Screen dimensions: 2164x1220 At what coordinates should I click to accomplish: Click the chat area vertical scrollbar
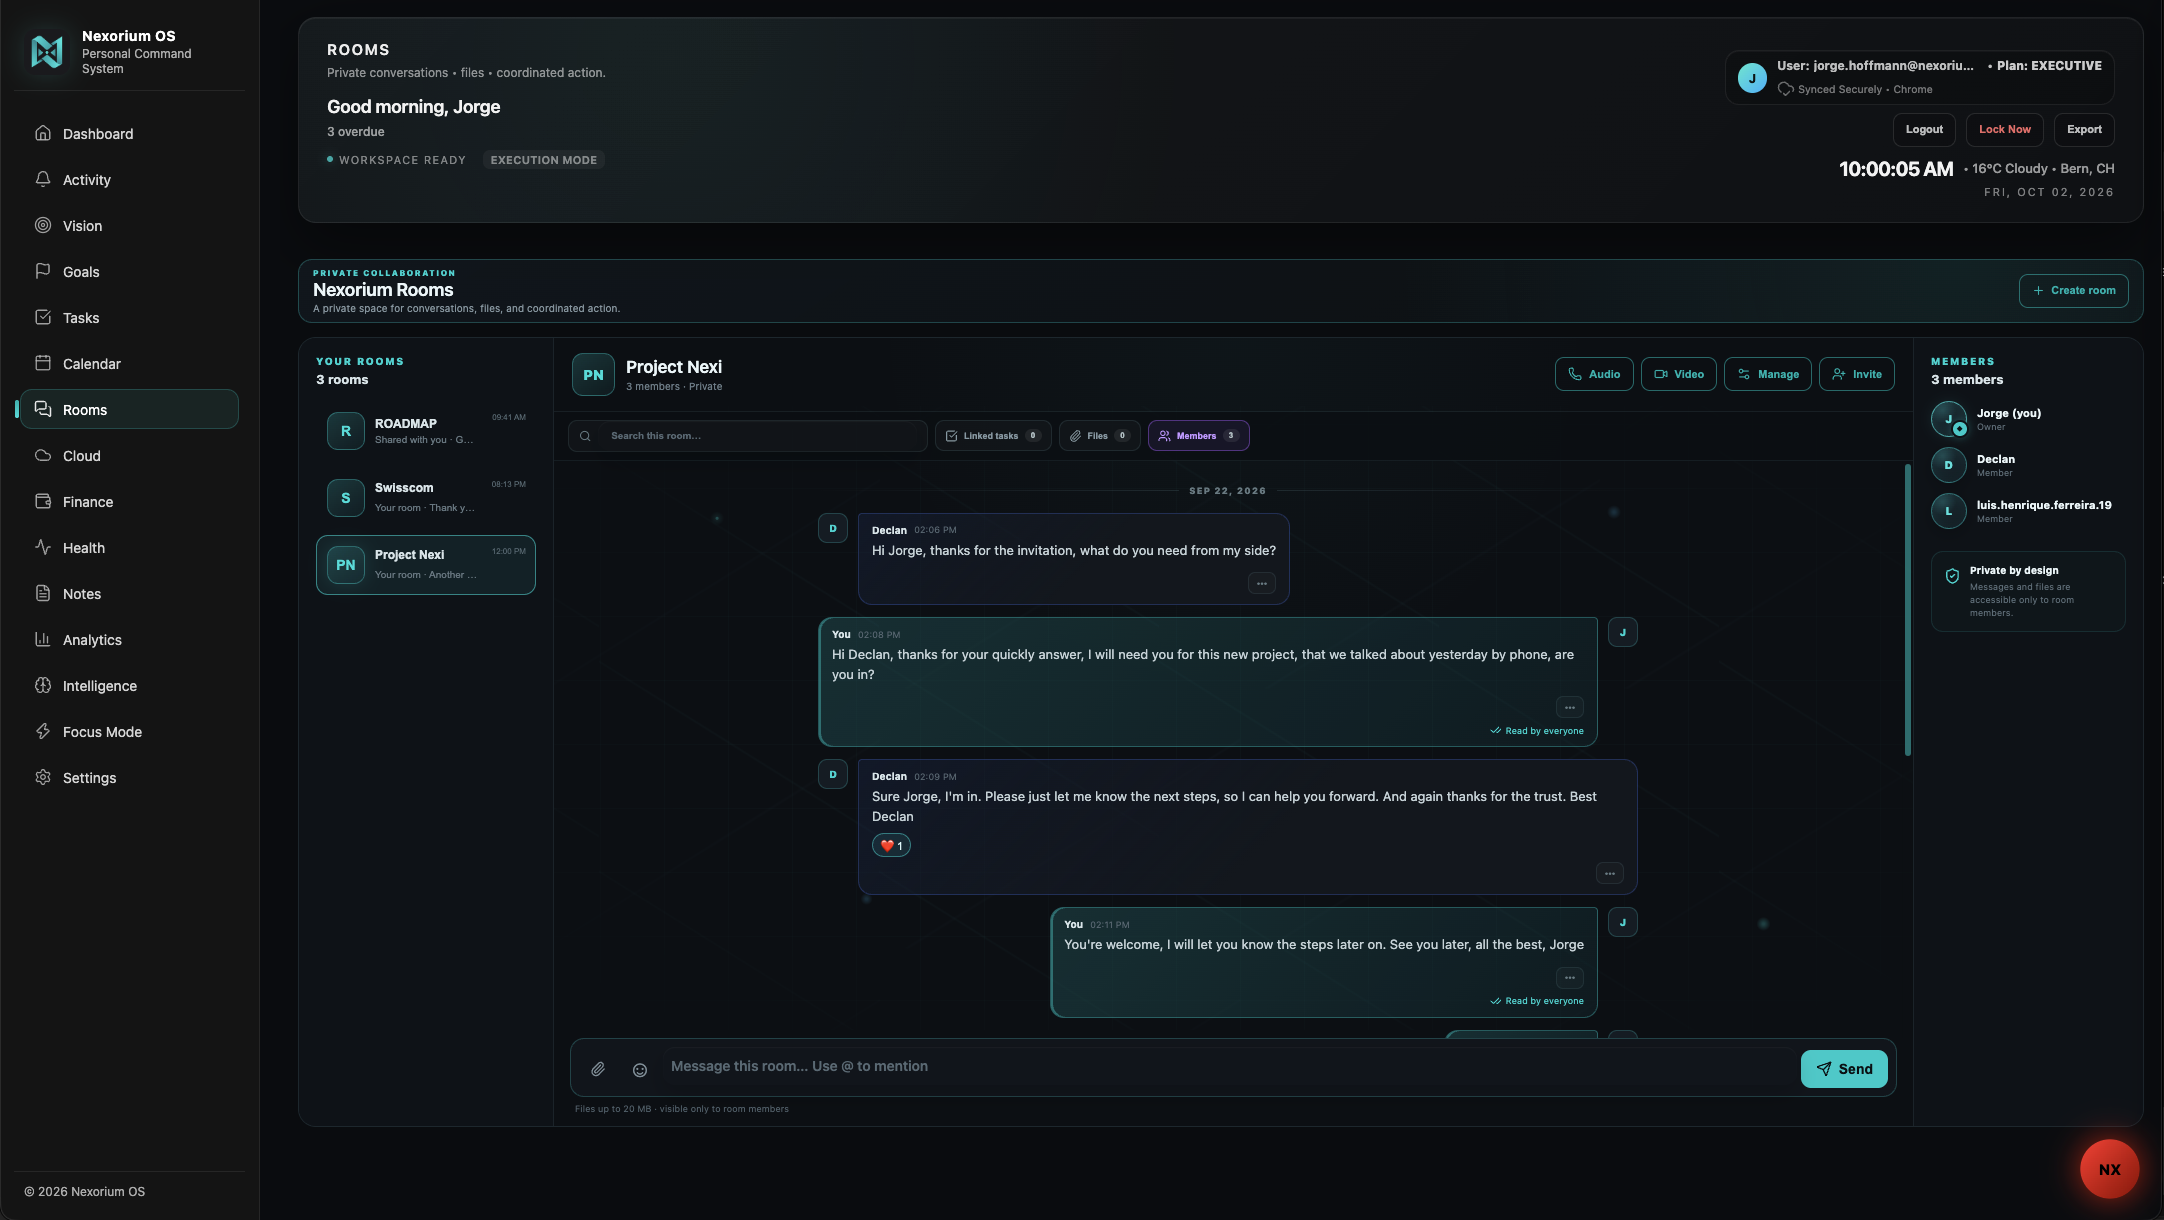[x=1908, y=610]
